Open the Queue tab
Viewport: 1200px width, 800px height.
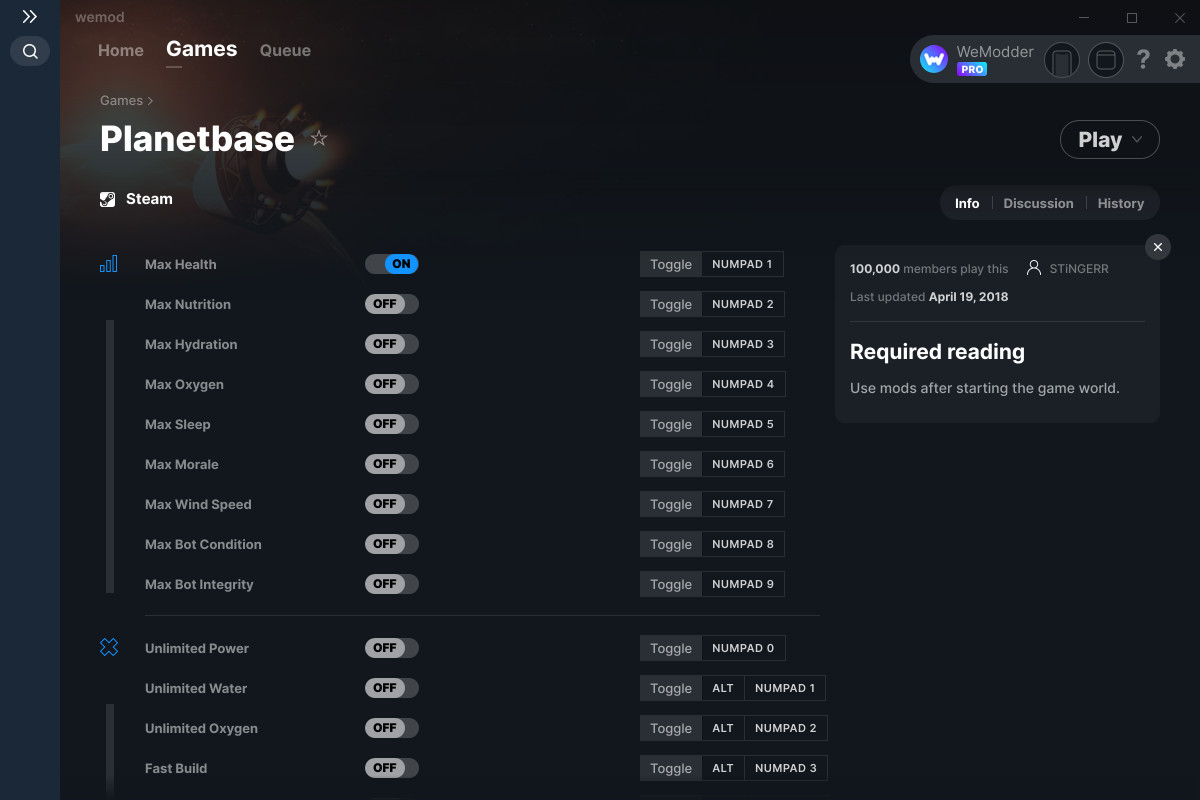pyautogui.click(x=285, y=50)
